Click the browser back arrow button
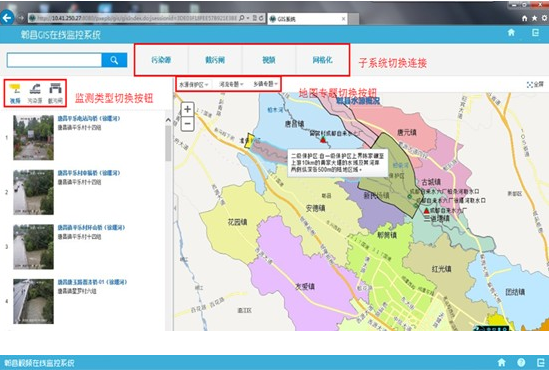The width and height of the screenshot is (549, 370). click(x=7, y=18)
